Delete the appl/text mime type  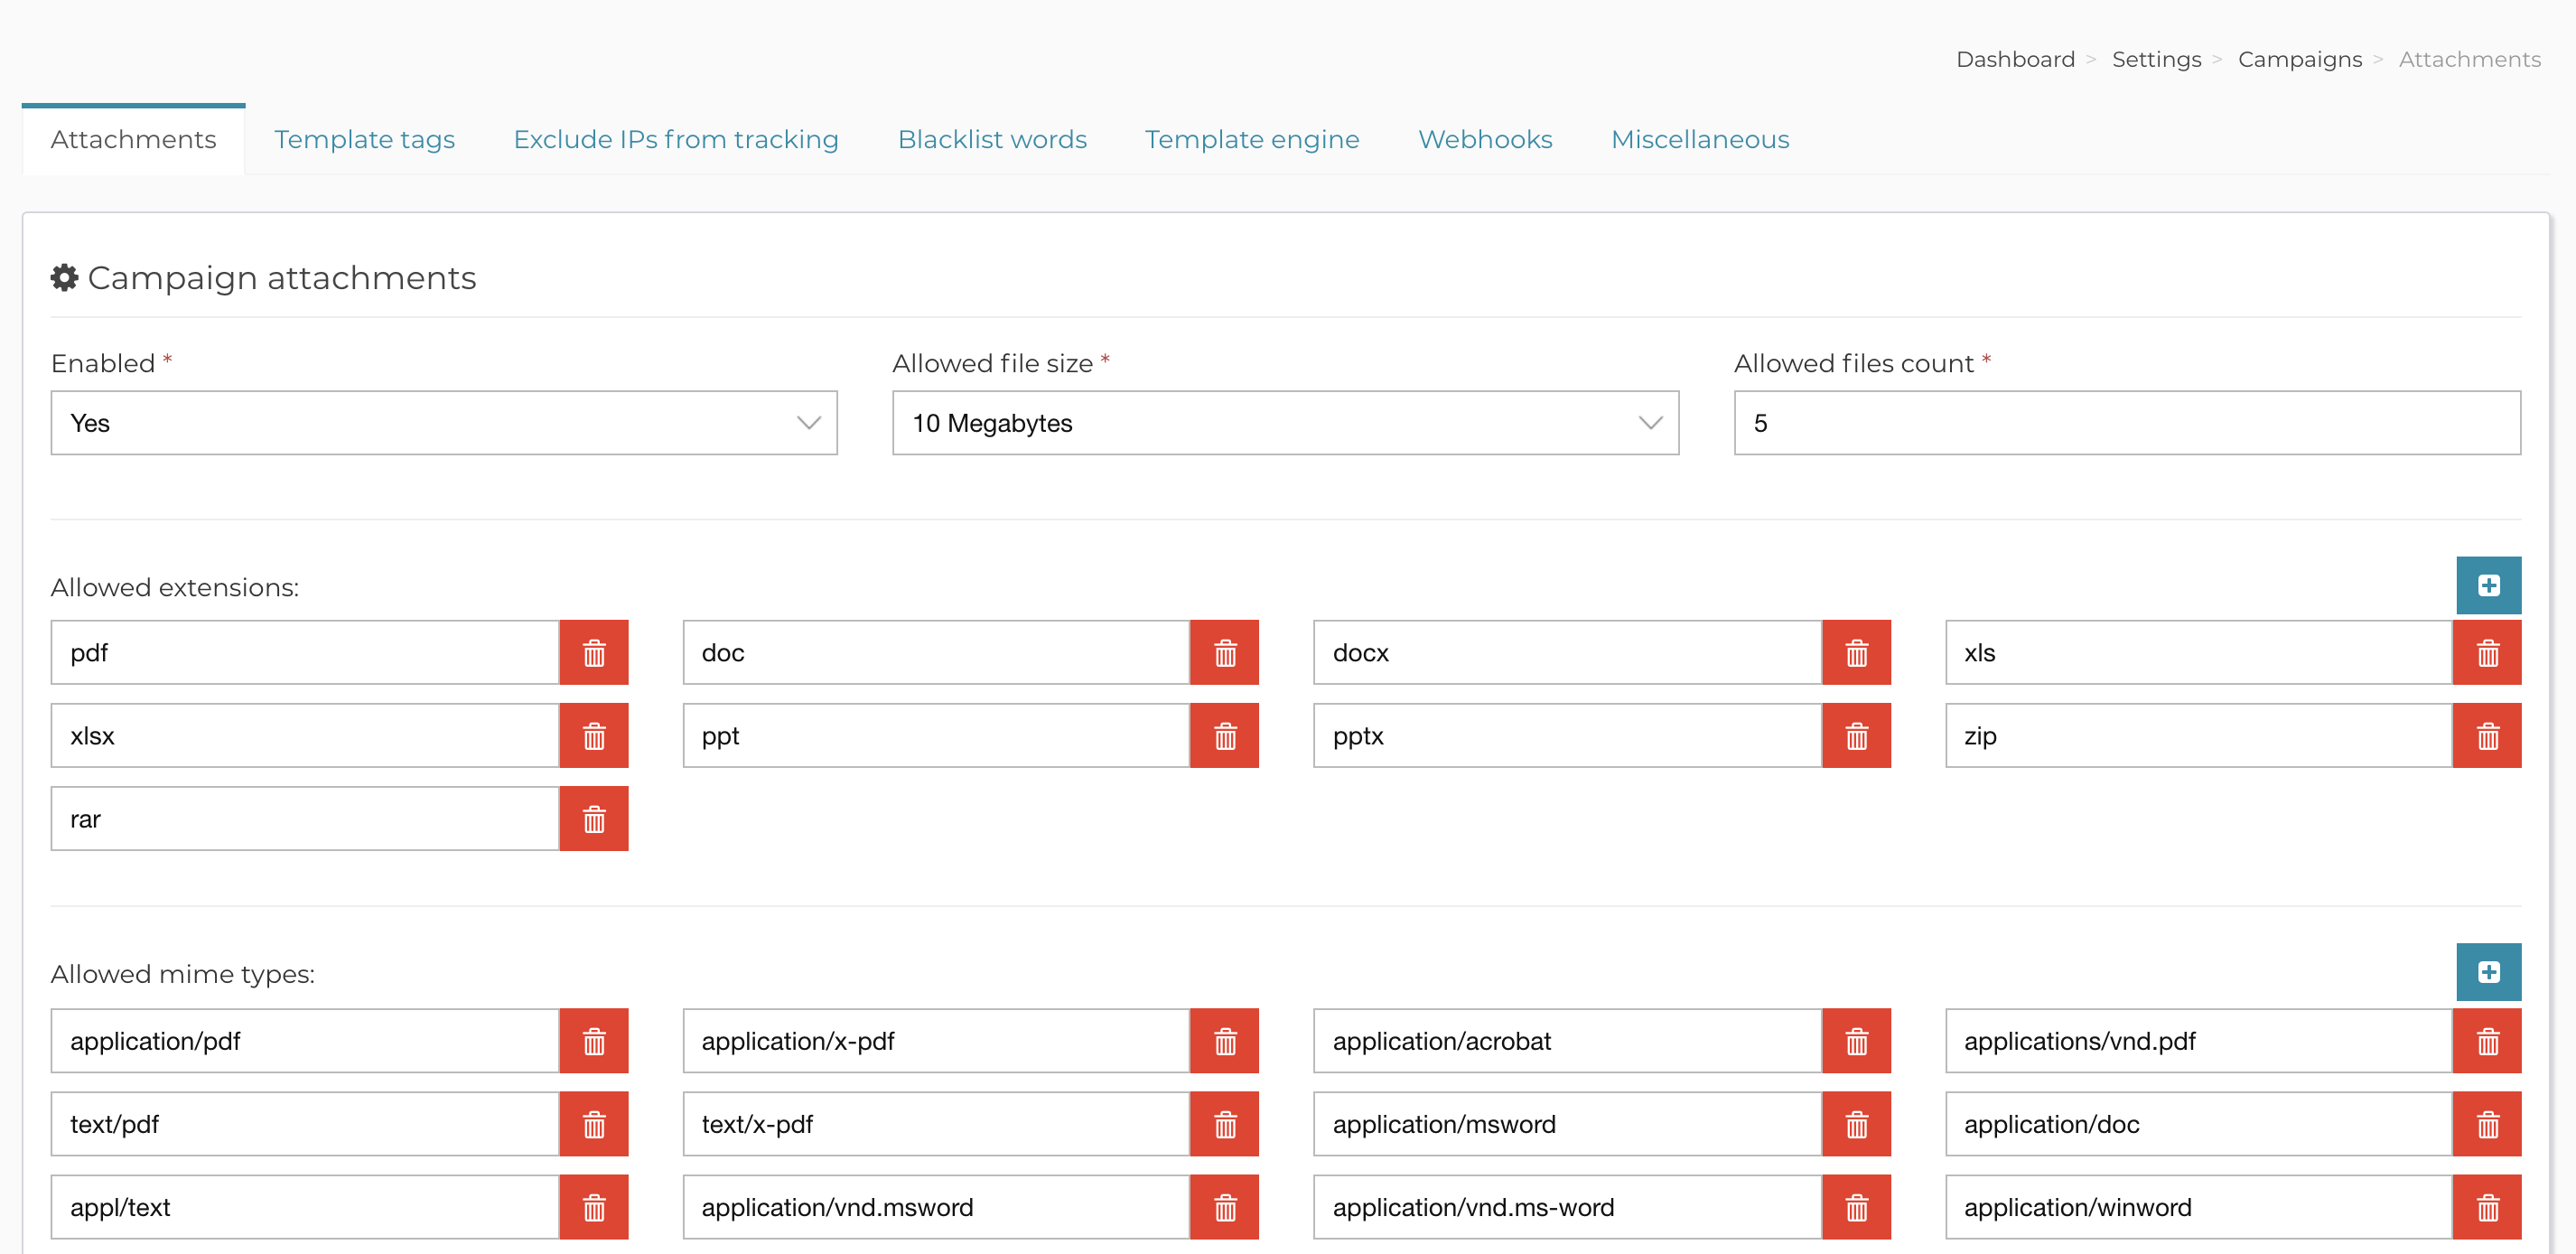coord(594,1206)
